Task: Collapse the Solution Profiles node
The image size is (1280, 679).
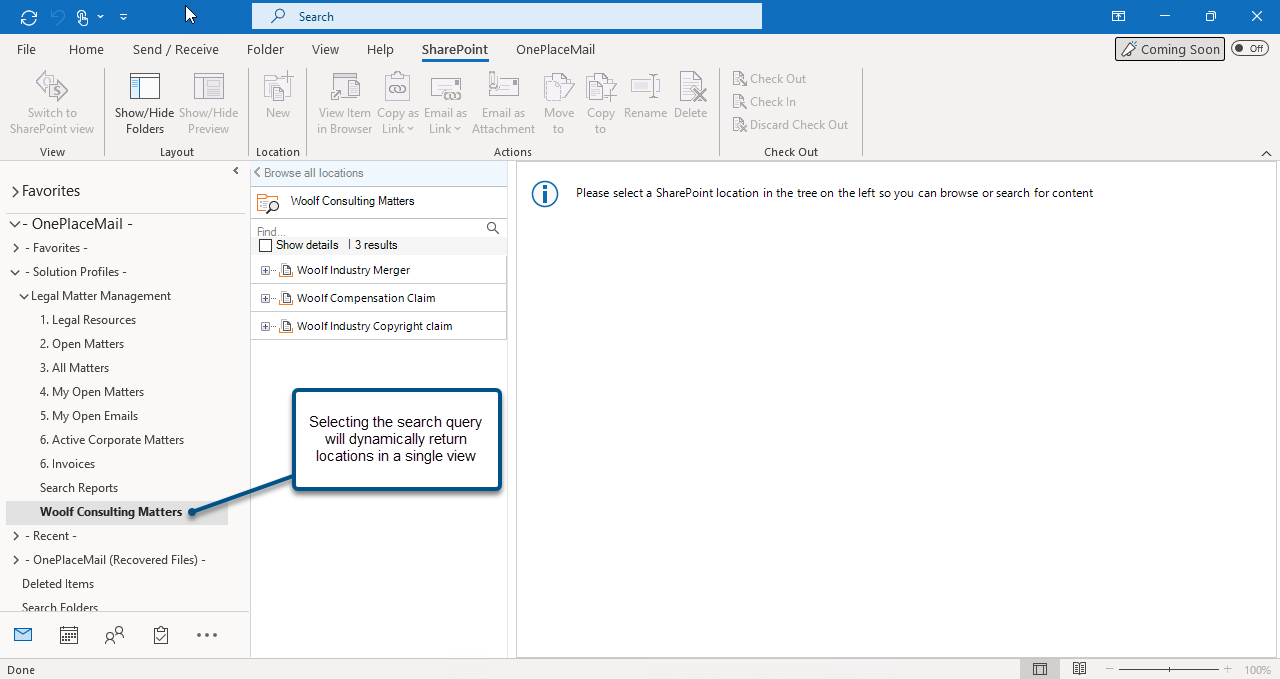Action: [x=15, y=272]
